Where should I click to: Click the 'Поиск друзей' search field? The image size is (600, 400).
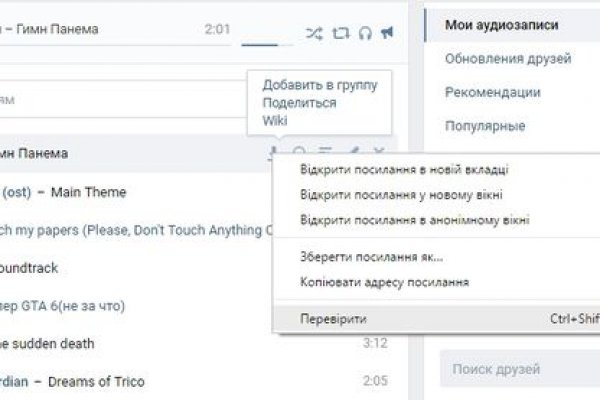tap(520, 370)
